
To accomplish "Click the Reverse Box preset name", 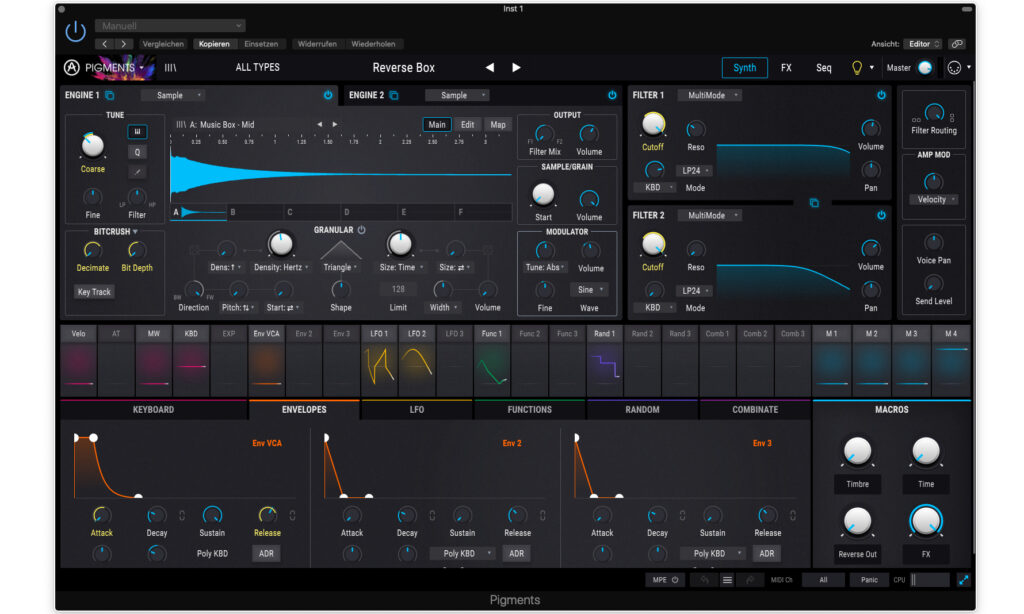I will coord(404,67).
